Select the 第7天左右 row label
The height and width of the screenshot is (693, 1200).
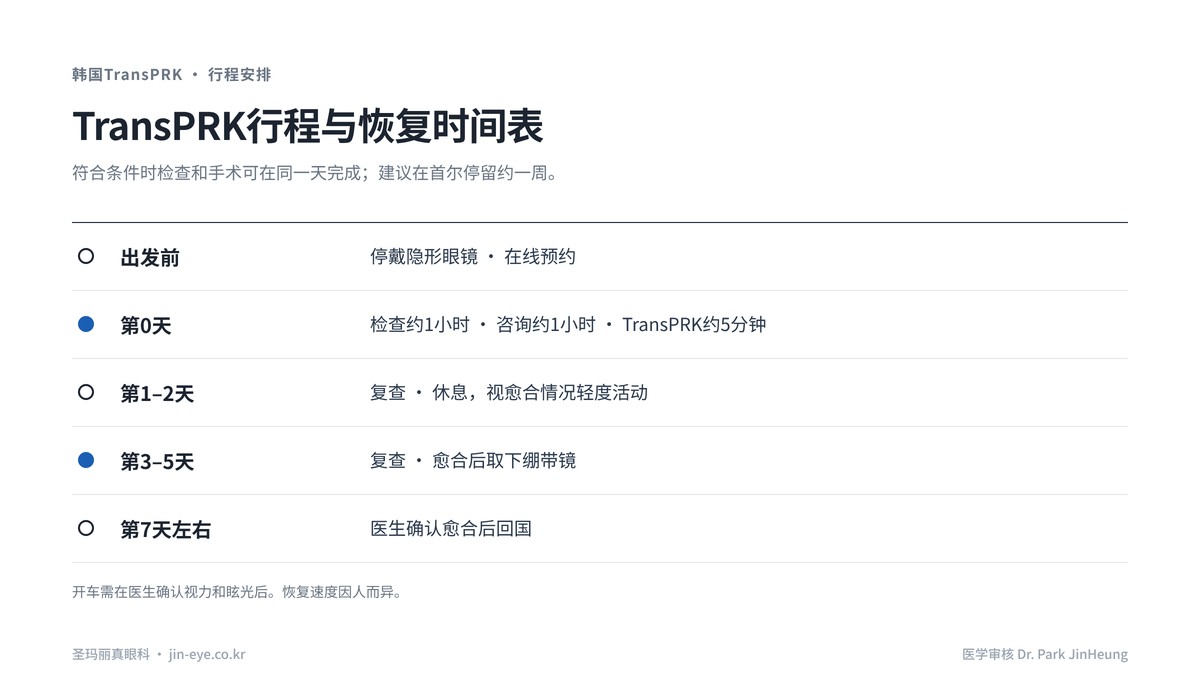point(166,530)
